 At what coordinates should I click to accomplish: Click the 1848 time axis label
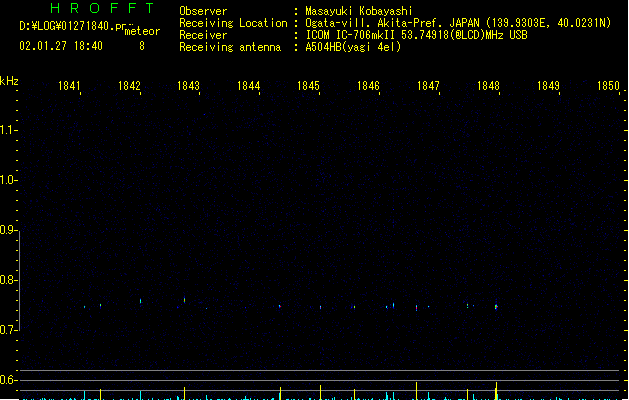[x=488, y=86]
